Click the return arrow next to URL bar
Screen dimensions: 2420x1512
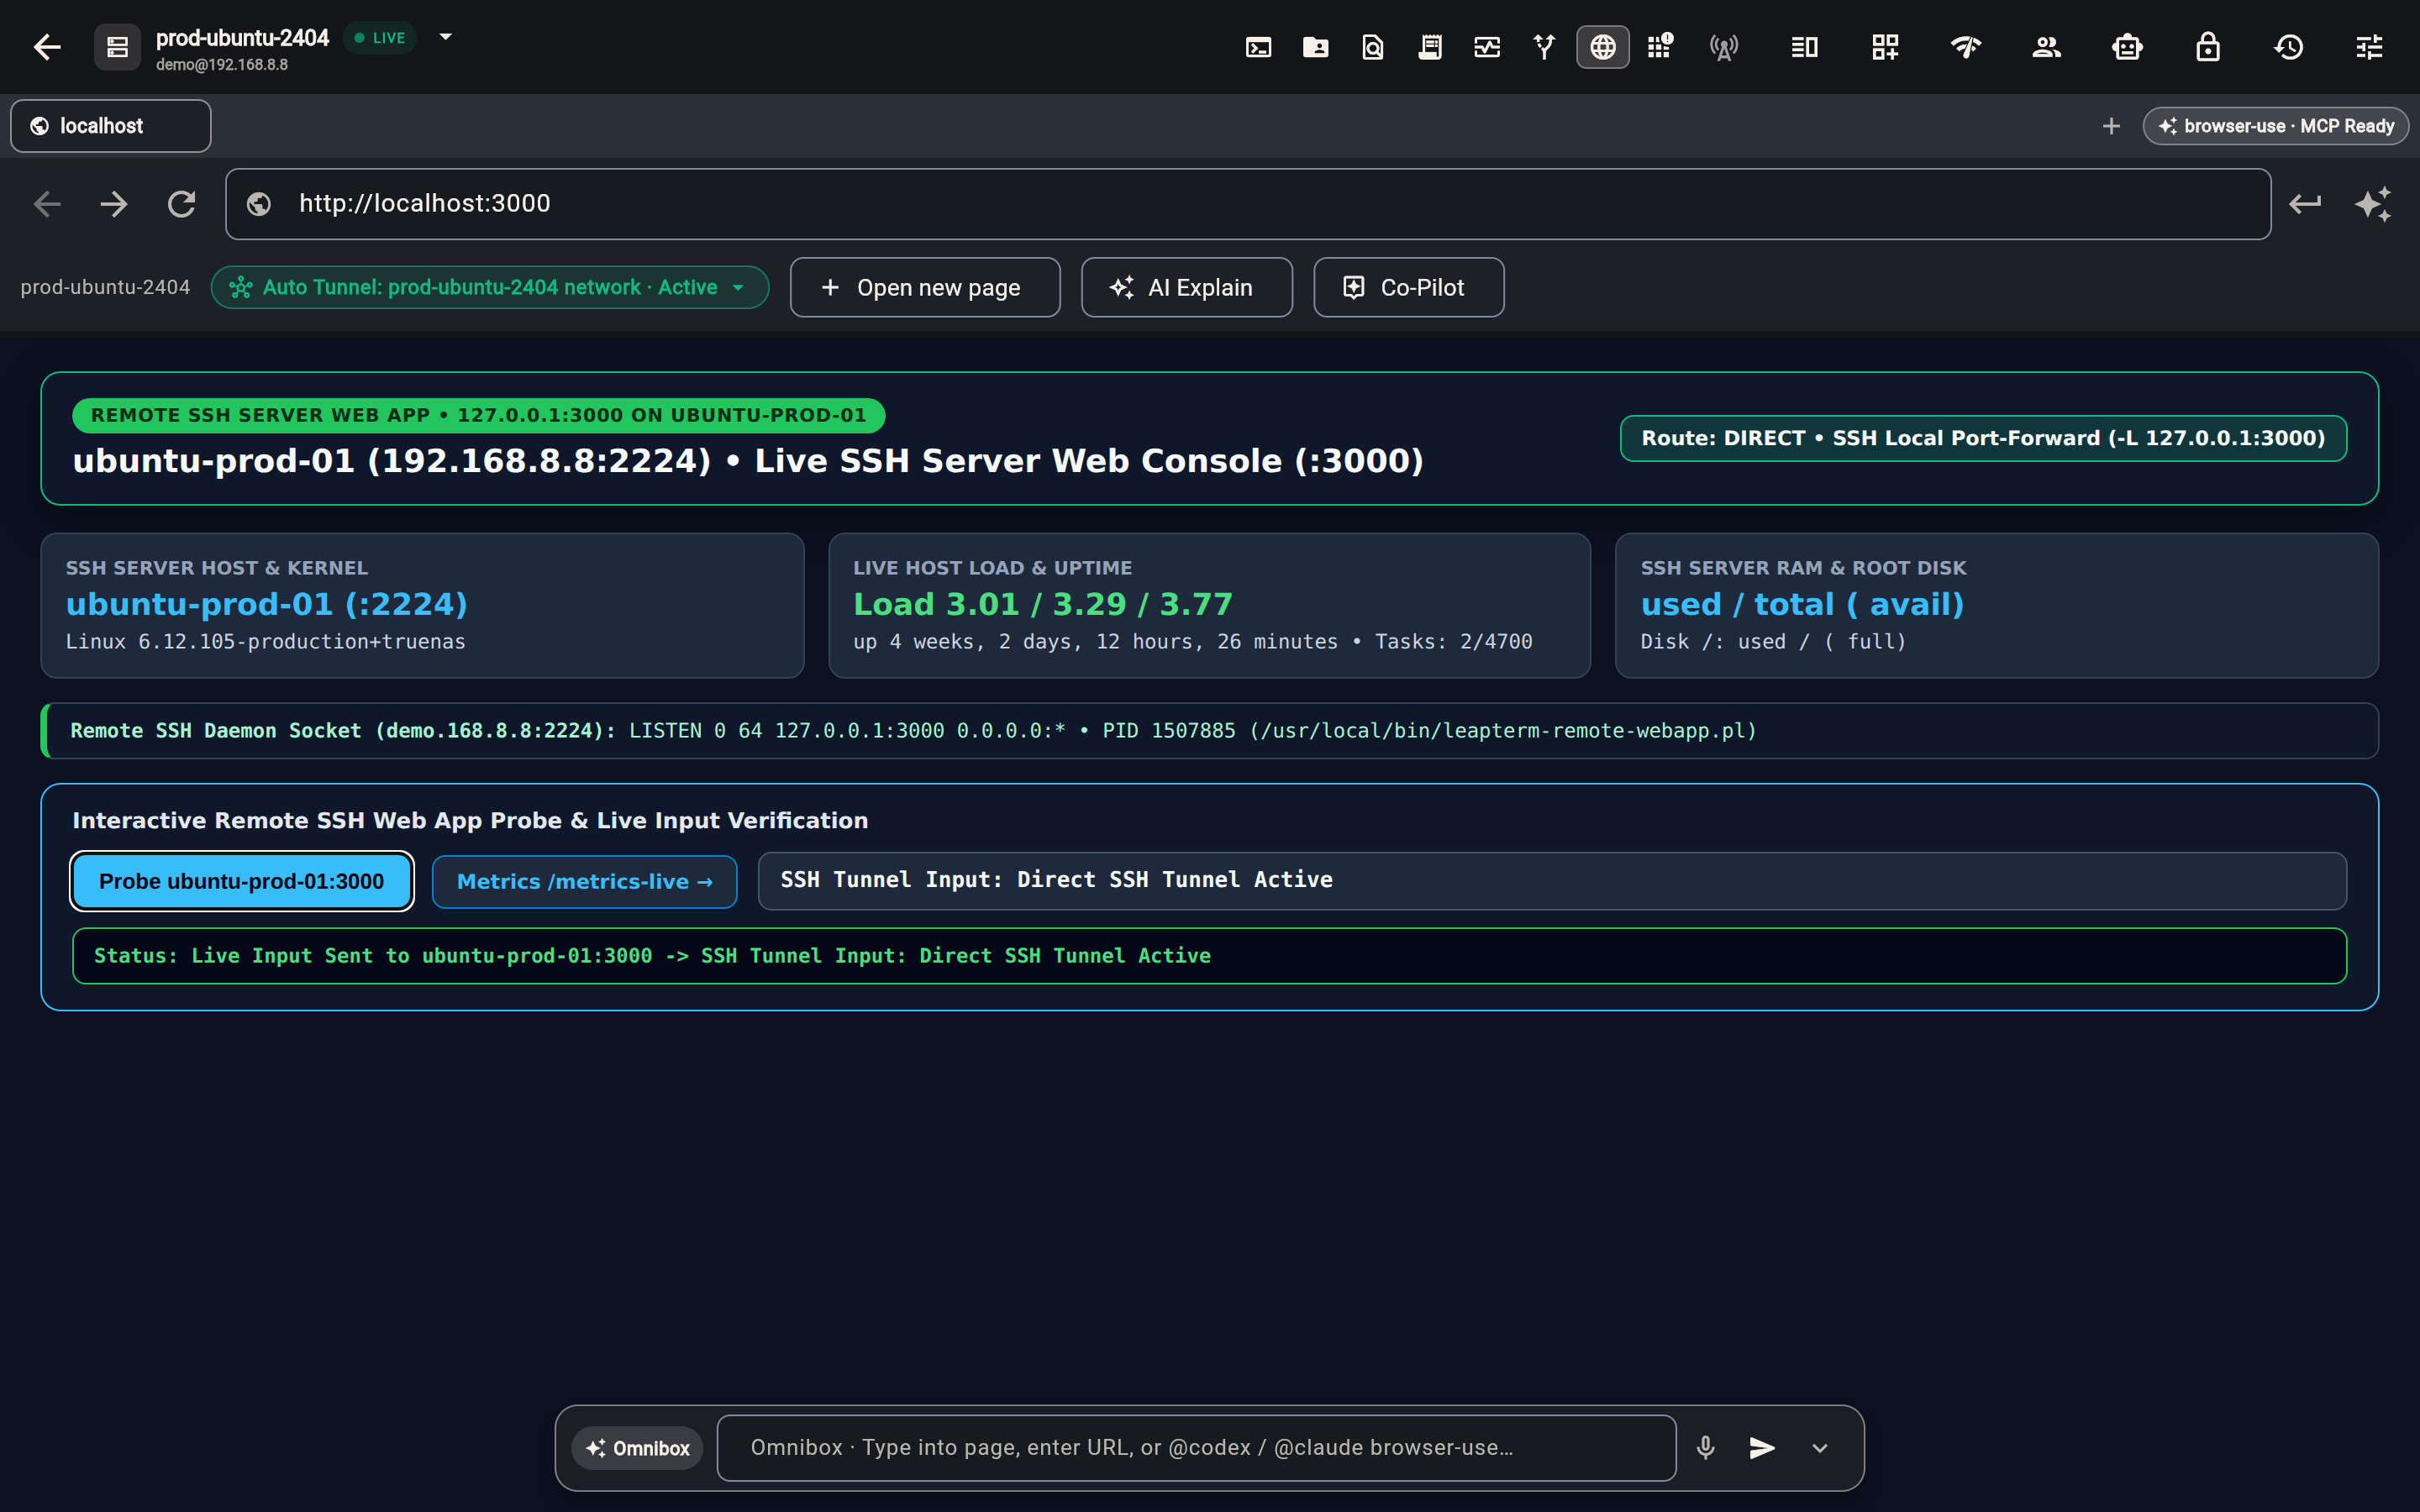[2305, 204]
